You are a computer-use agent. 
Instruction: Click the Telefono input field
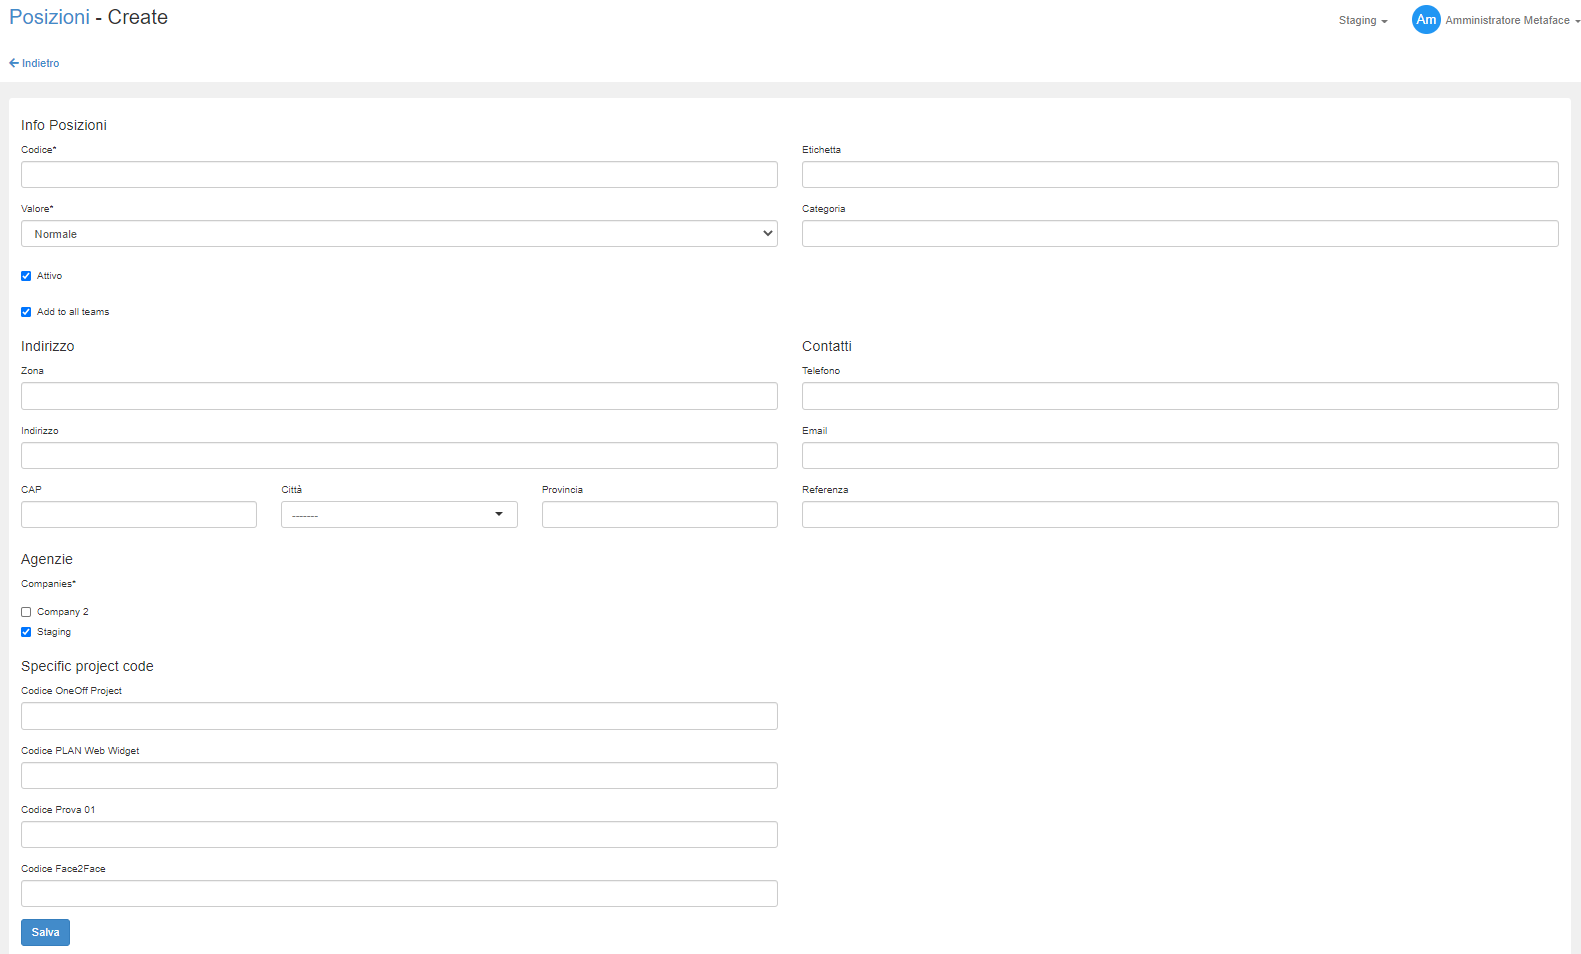pyautogui.click(x=1179, y=396)
